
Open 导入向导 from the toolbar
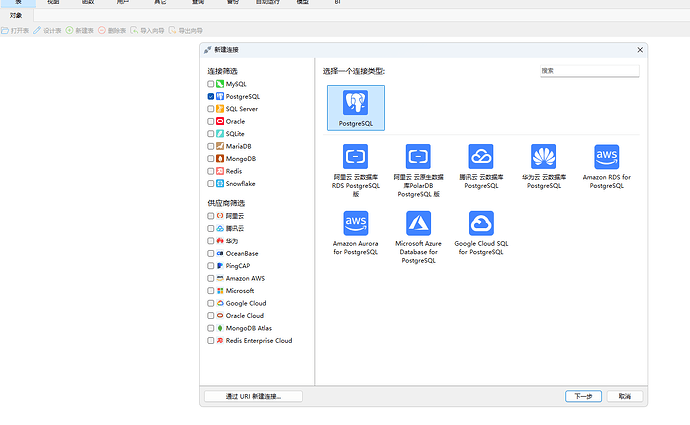(x=147, y=30)
